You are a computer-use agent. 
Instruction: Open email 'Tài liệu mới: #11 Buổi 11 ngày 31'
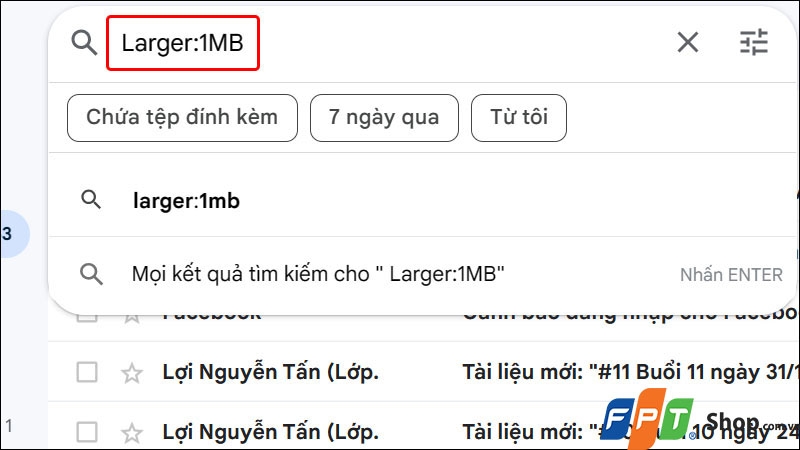630,372
